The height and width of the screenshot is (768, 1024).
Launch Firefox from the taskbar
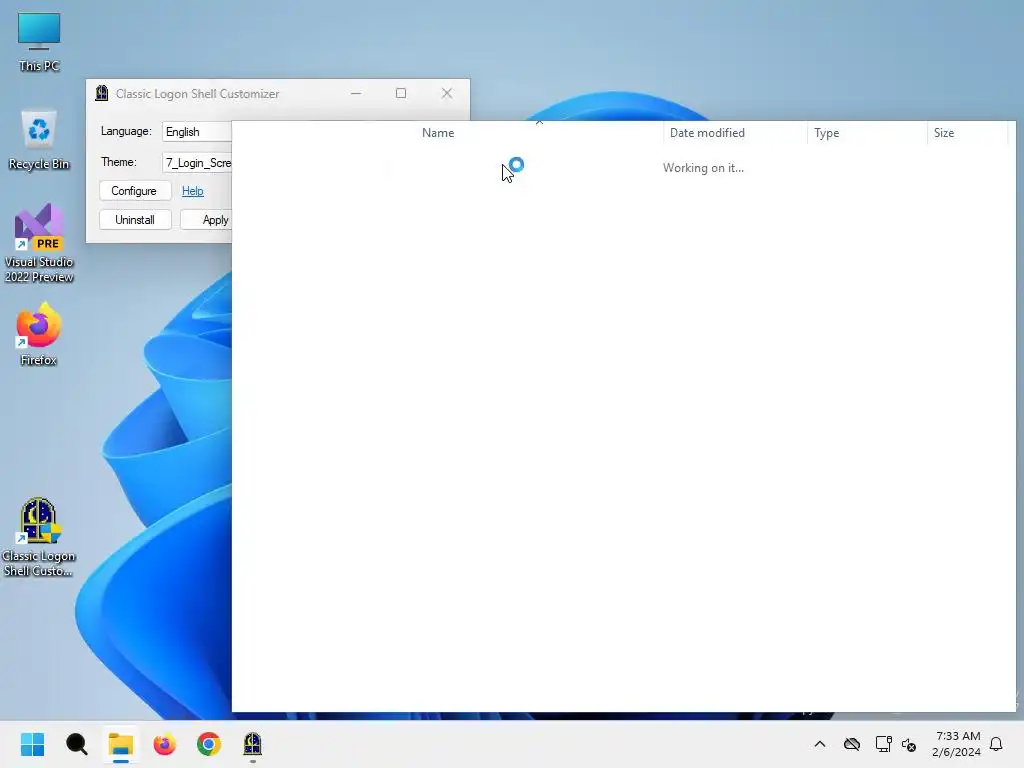[x=165, y=744]
